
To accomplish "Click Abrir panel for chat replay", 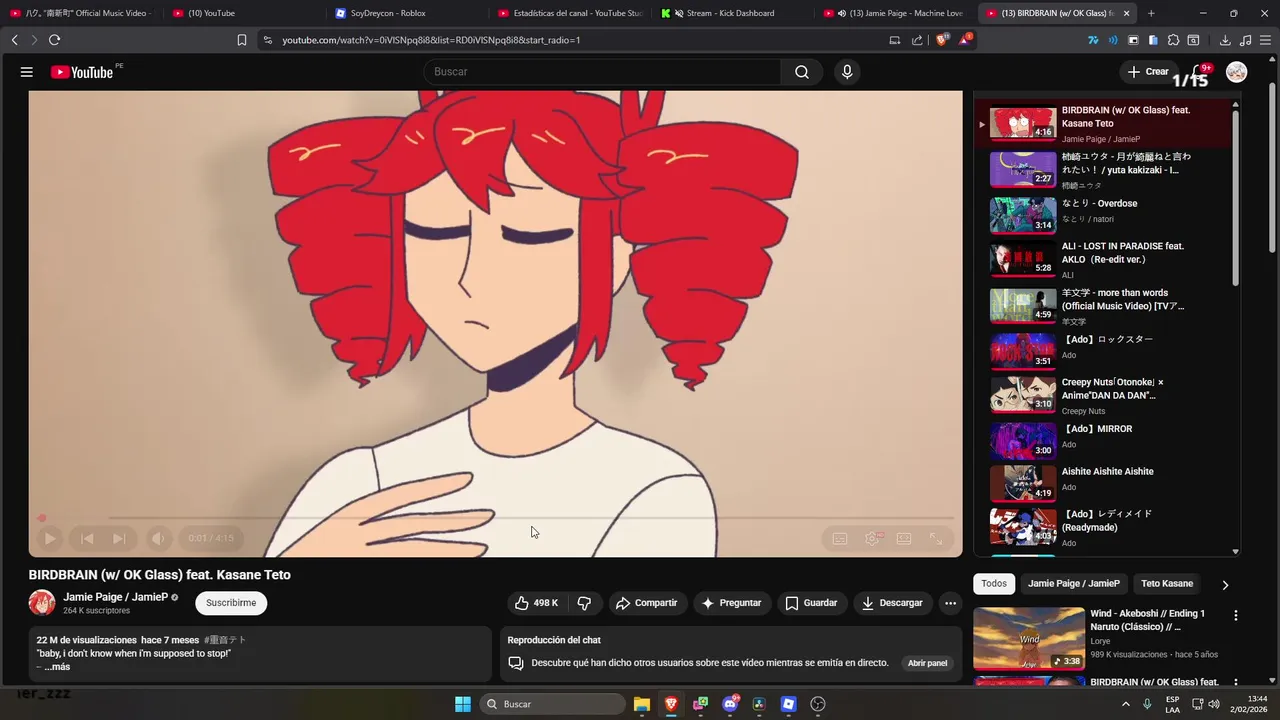I will [927, 663].
